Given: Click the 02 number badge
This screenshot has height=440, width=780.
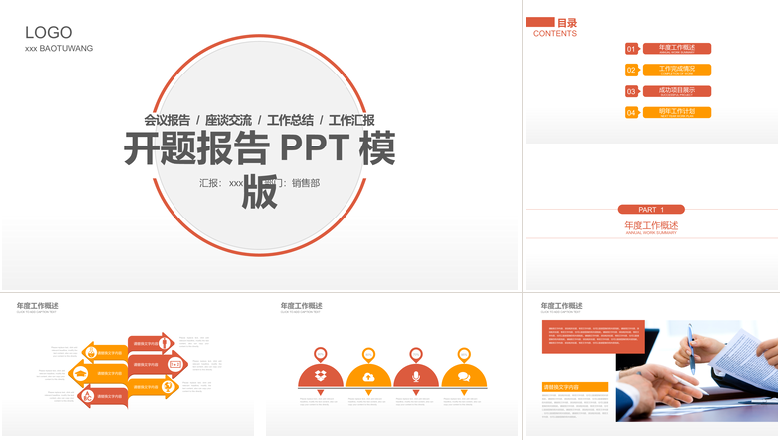Looking at the screenshot, I should [632, 70].
